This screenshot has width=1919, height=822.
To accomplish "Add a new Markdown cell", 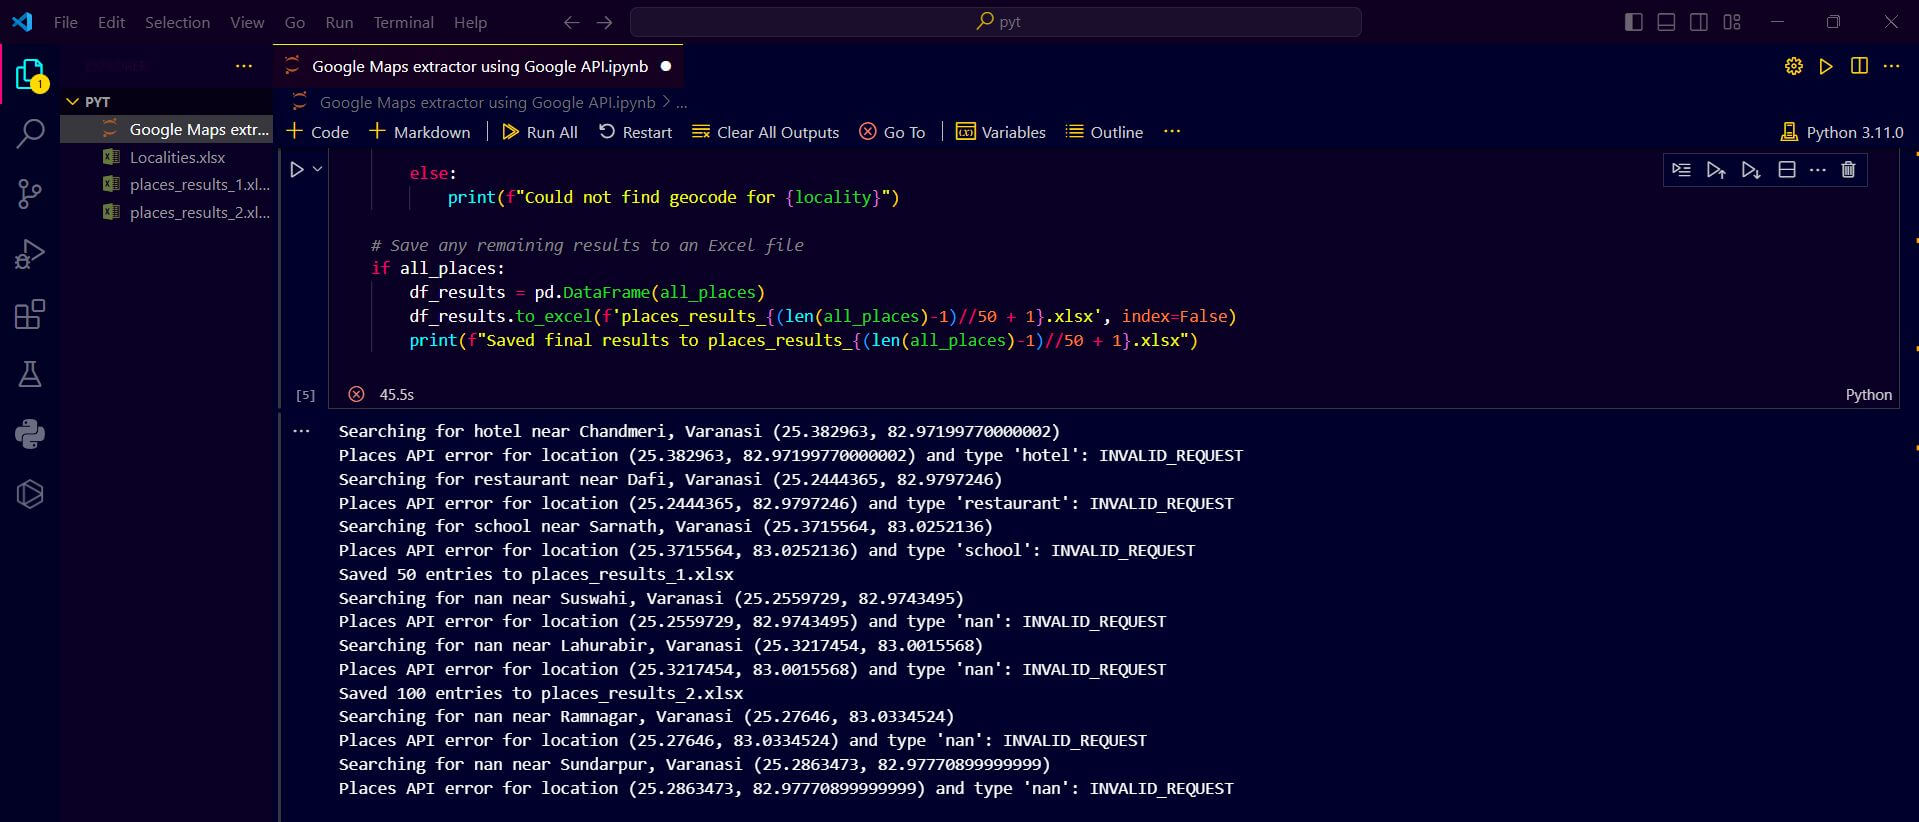I will [420, 132].
